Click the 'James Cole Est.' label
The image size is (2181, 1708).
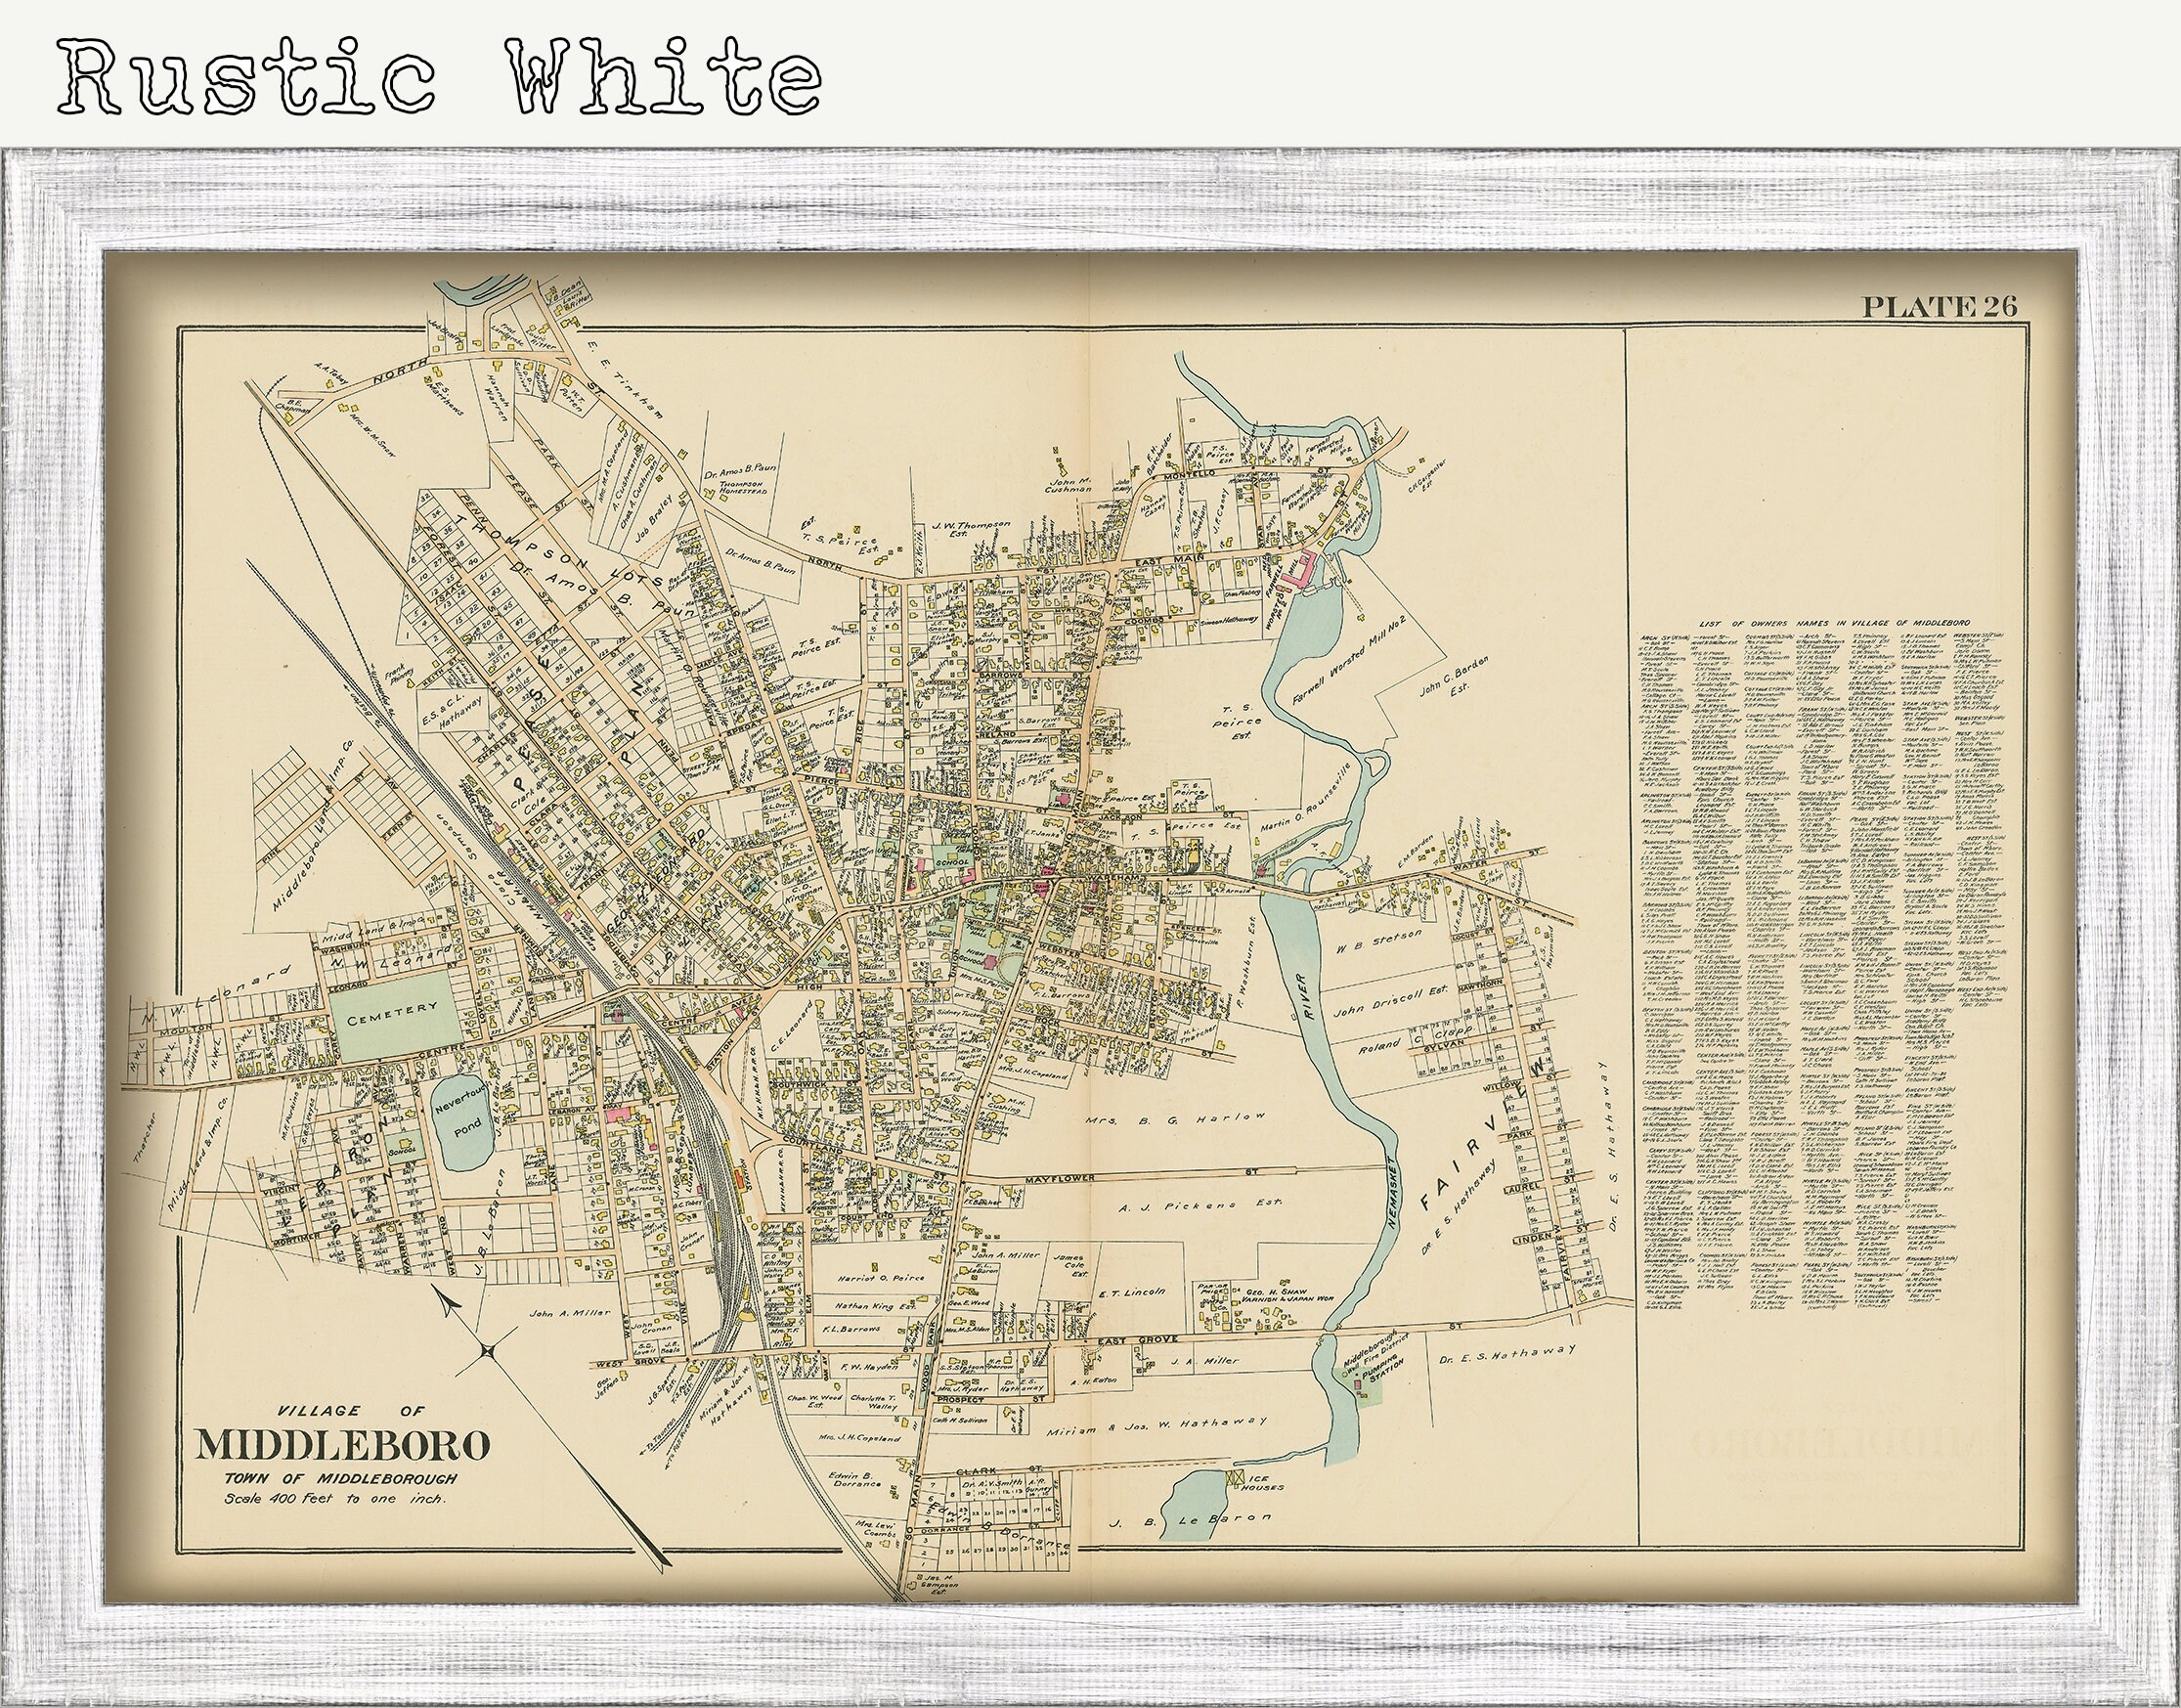[x=1073, y=1266]
